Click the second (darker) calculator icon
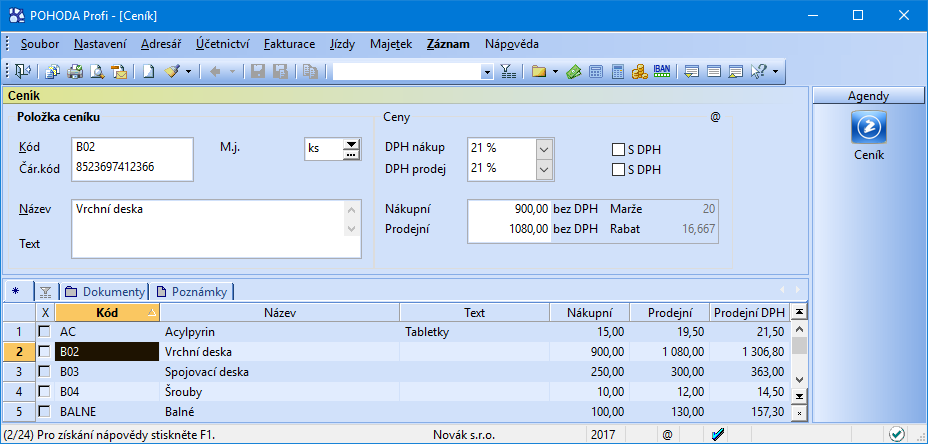This screenshot has height=444, width=928. coord(617,72)
